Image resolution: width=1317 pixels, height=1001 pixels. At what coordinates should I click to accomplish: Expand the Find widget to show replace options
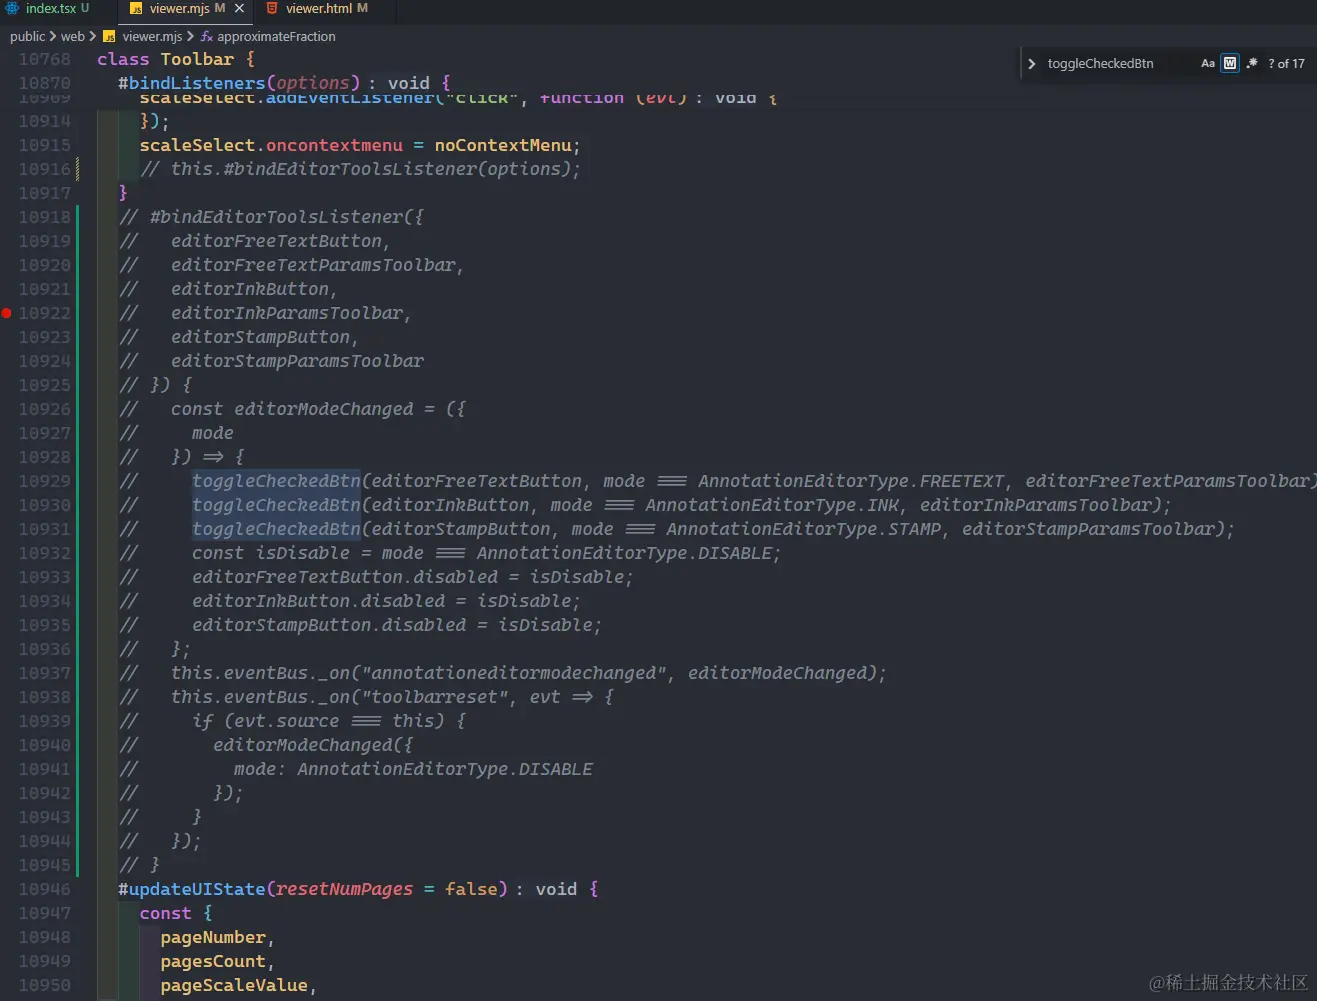tap(1031, 63)
